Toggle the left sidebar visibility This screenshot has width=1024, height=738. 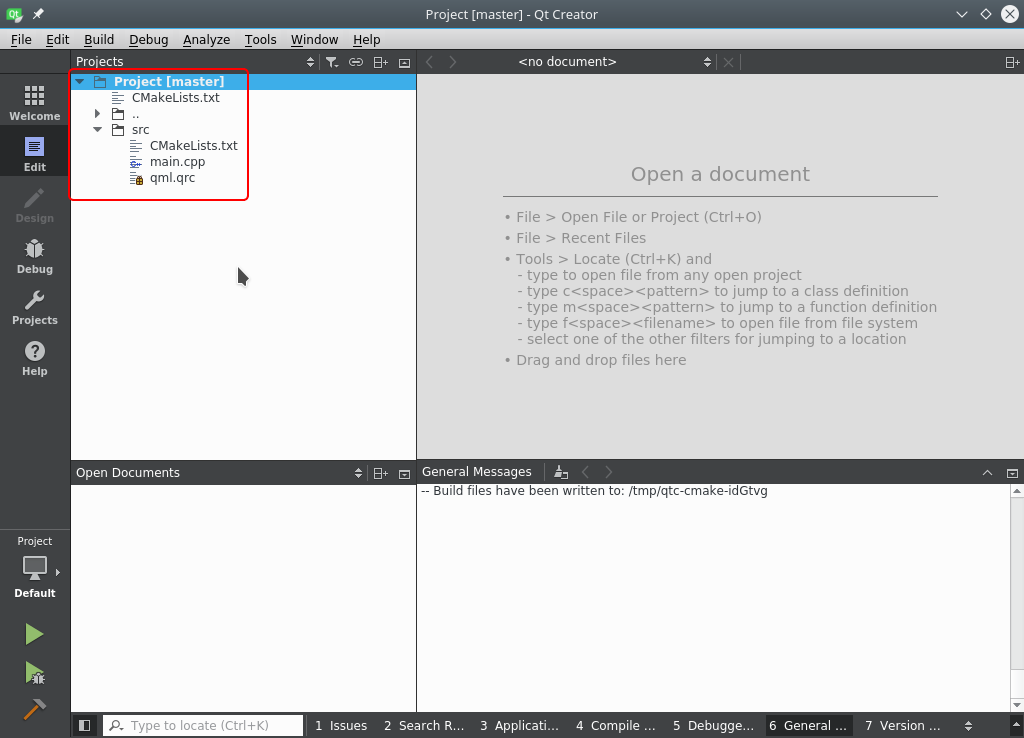(x=84, y=726)
